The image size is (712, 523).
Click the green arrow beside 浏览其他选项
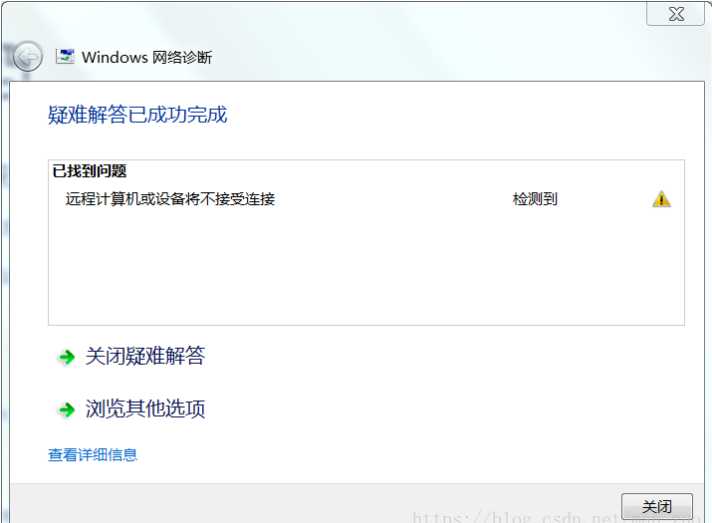pos(66,410)
